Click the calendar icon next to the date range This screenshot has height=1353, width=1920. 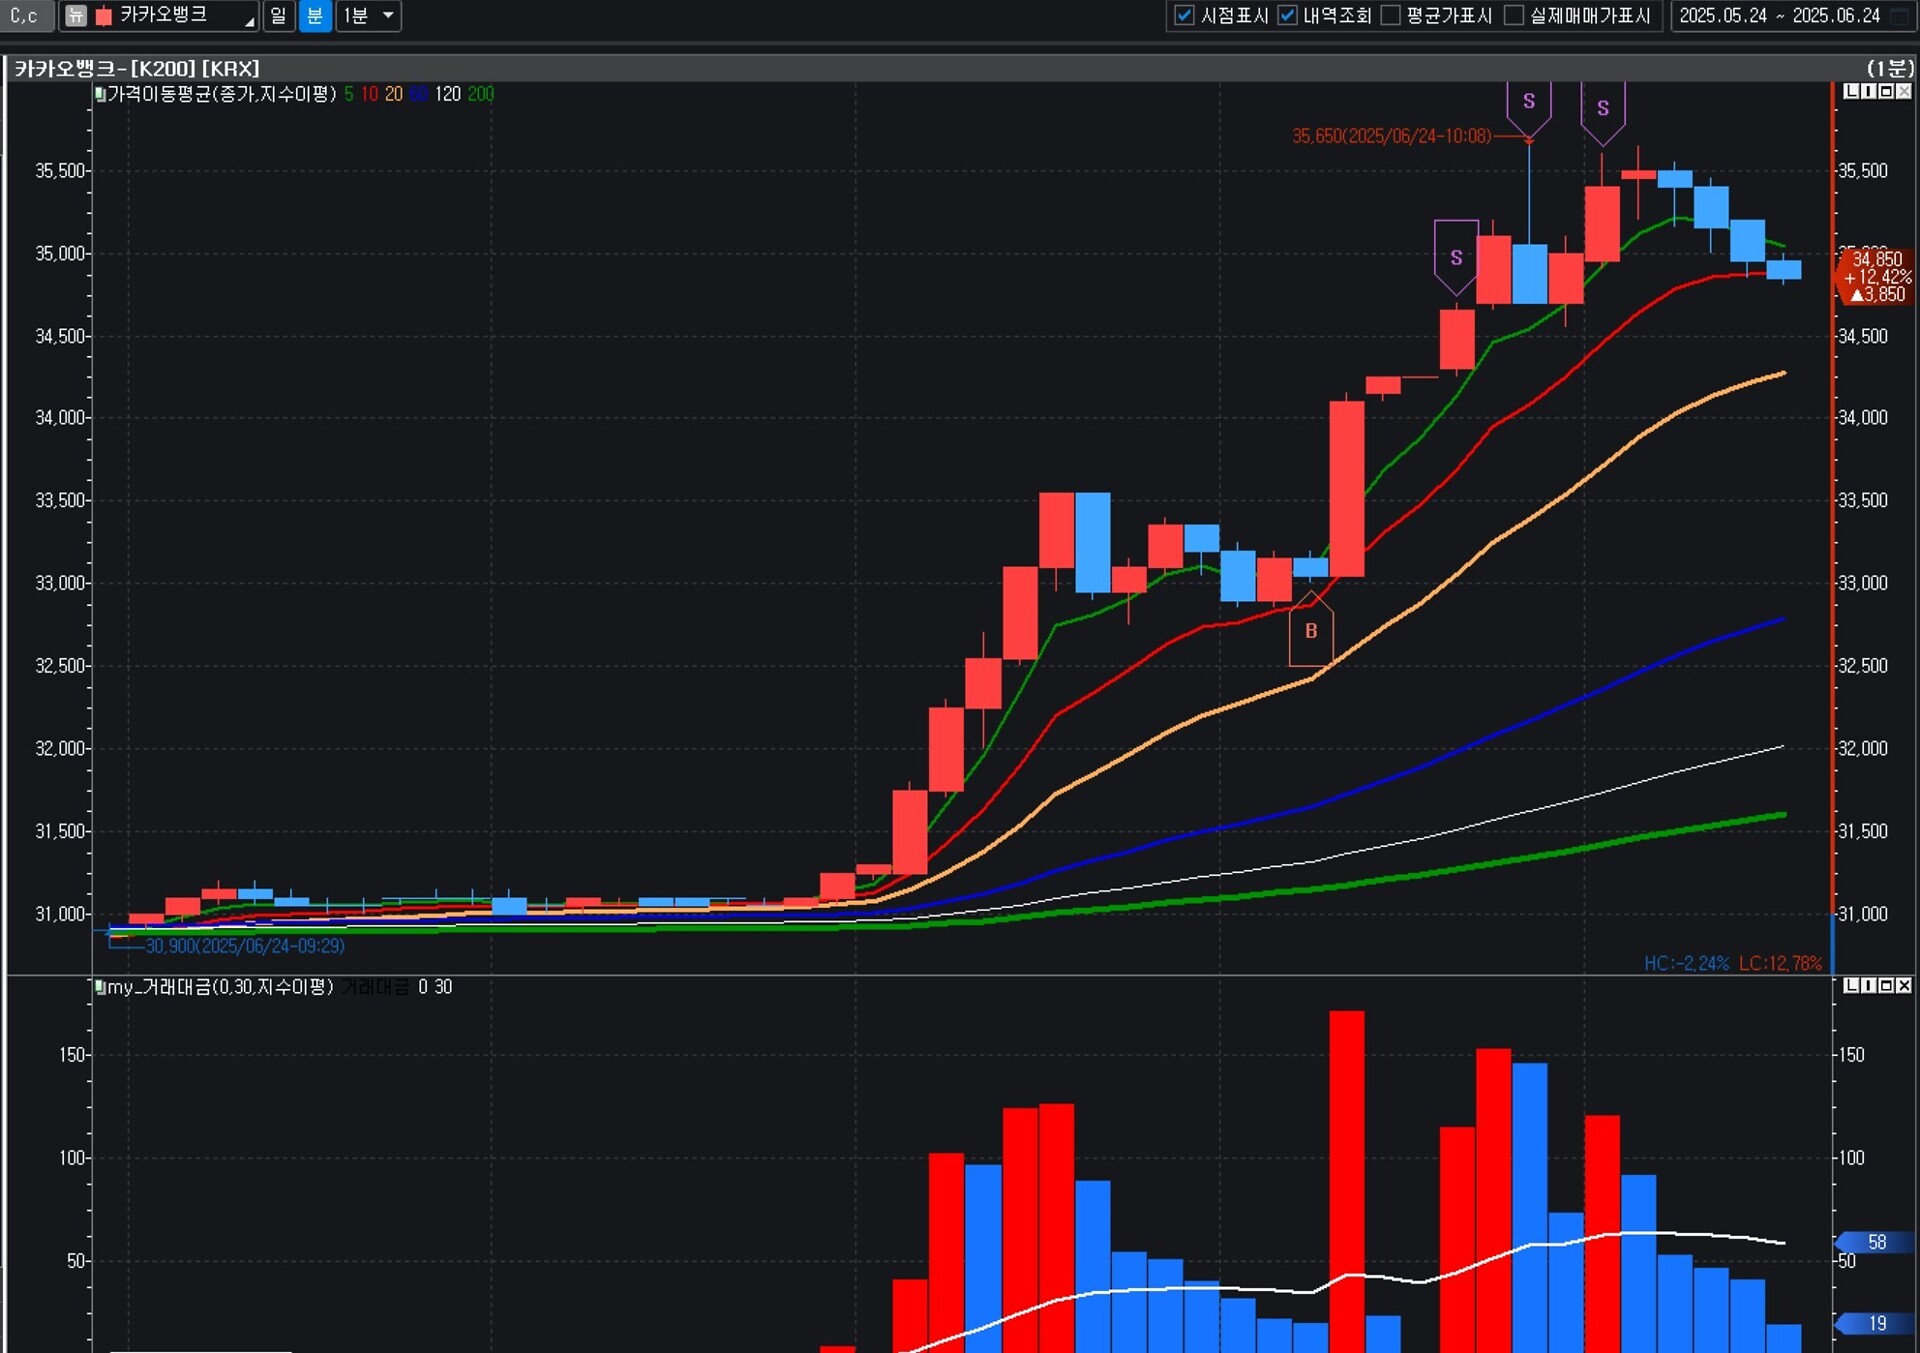[x=1900, y=15]
